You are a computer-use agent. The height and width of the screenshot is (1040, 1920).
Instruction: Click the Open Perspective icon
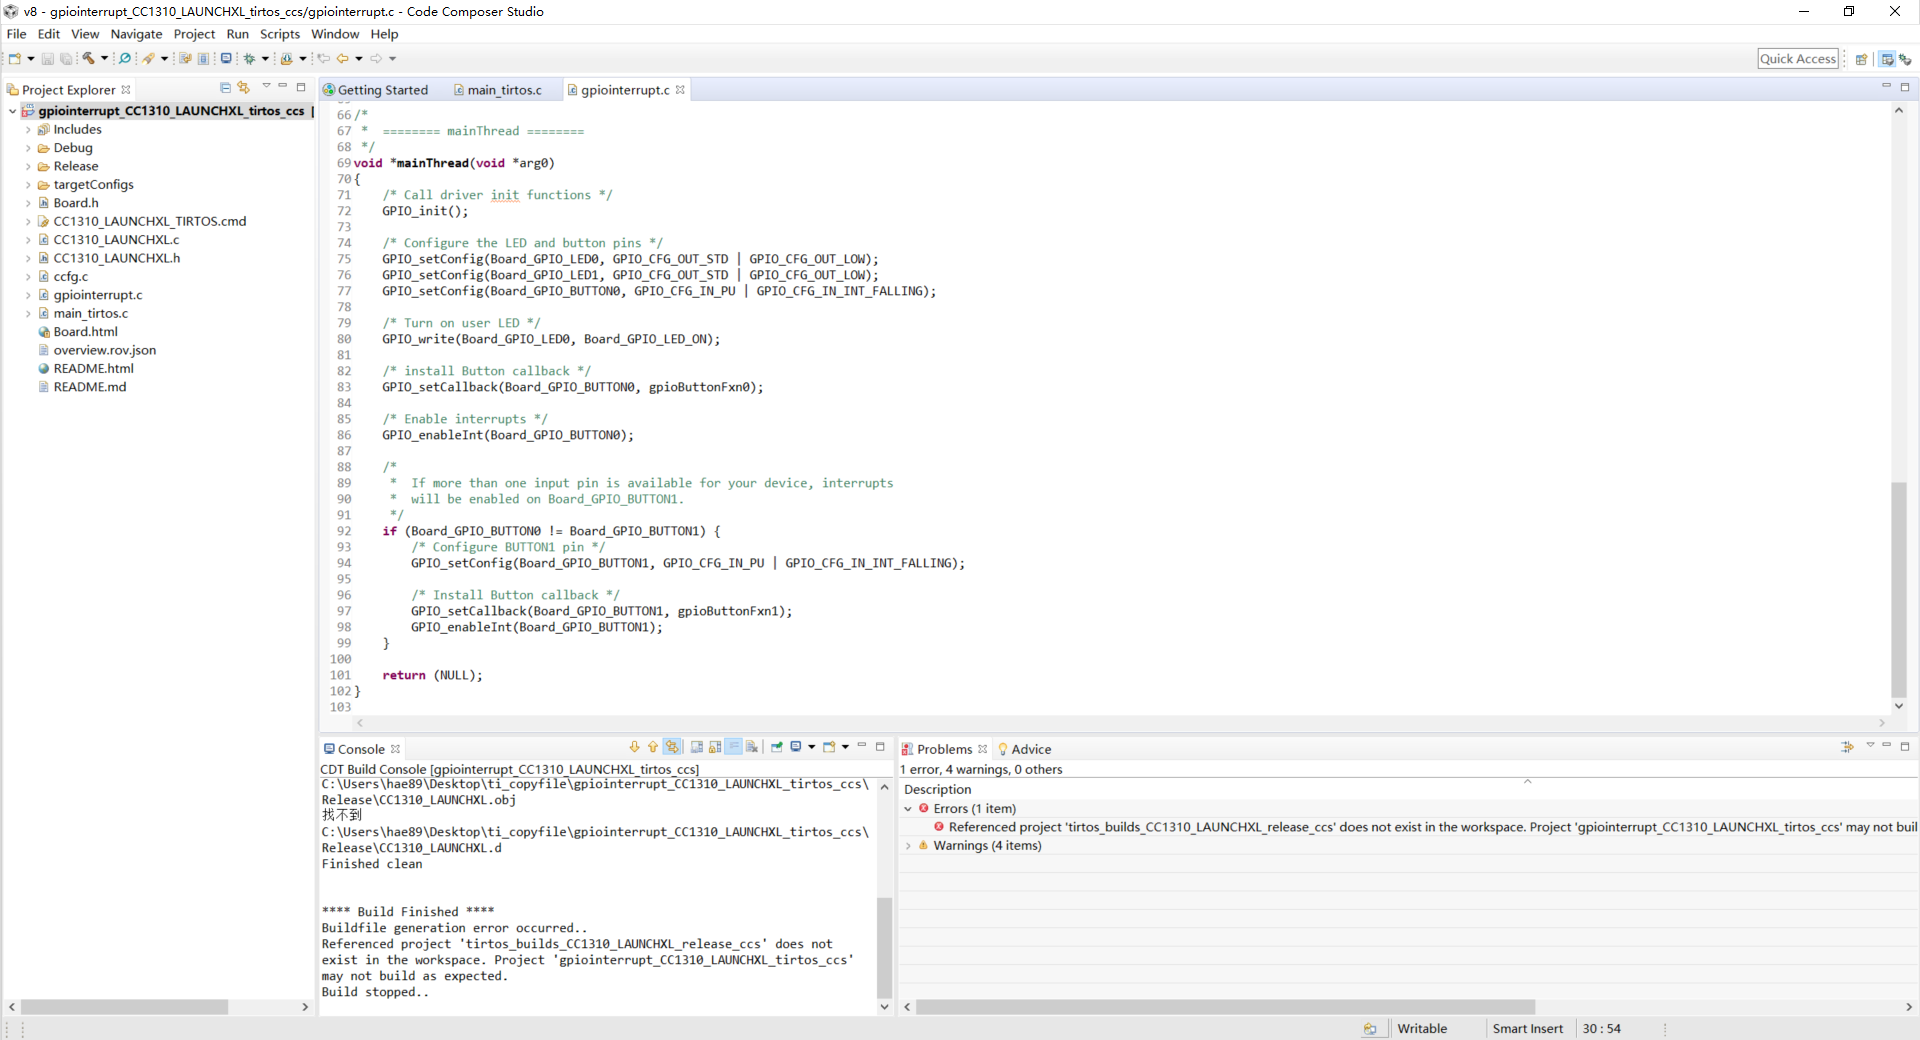pyautogui.click(x=1861, y=59)
